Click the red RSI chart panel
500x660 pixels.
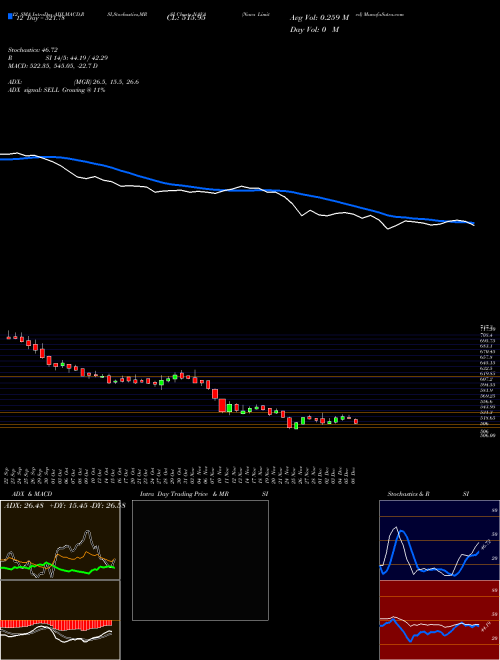[439, 620]
